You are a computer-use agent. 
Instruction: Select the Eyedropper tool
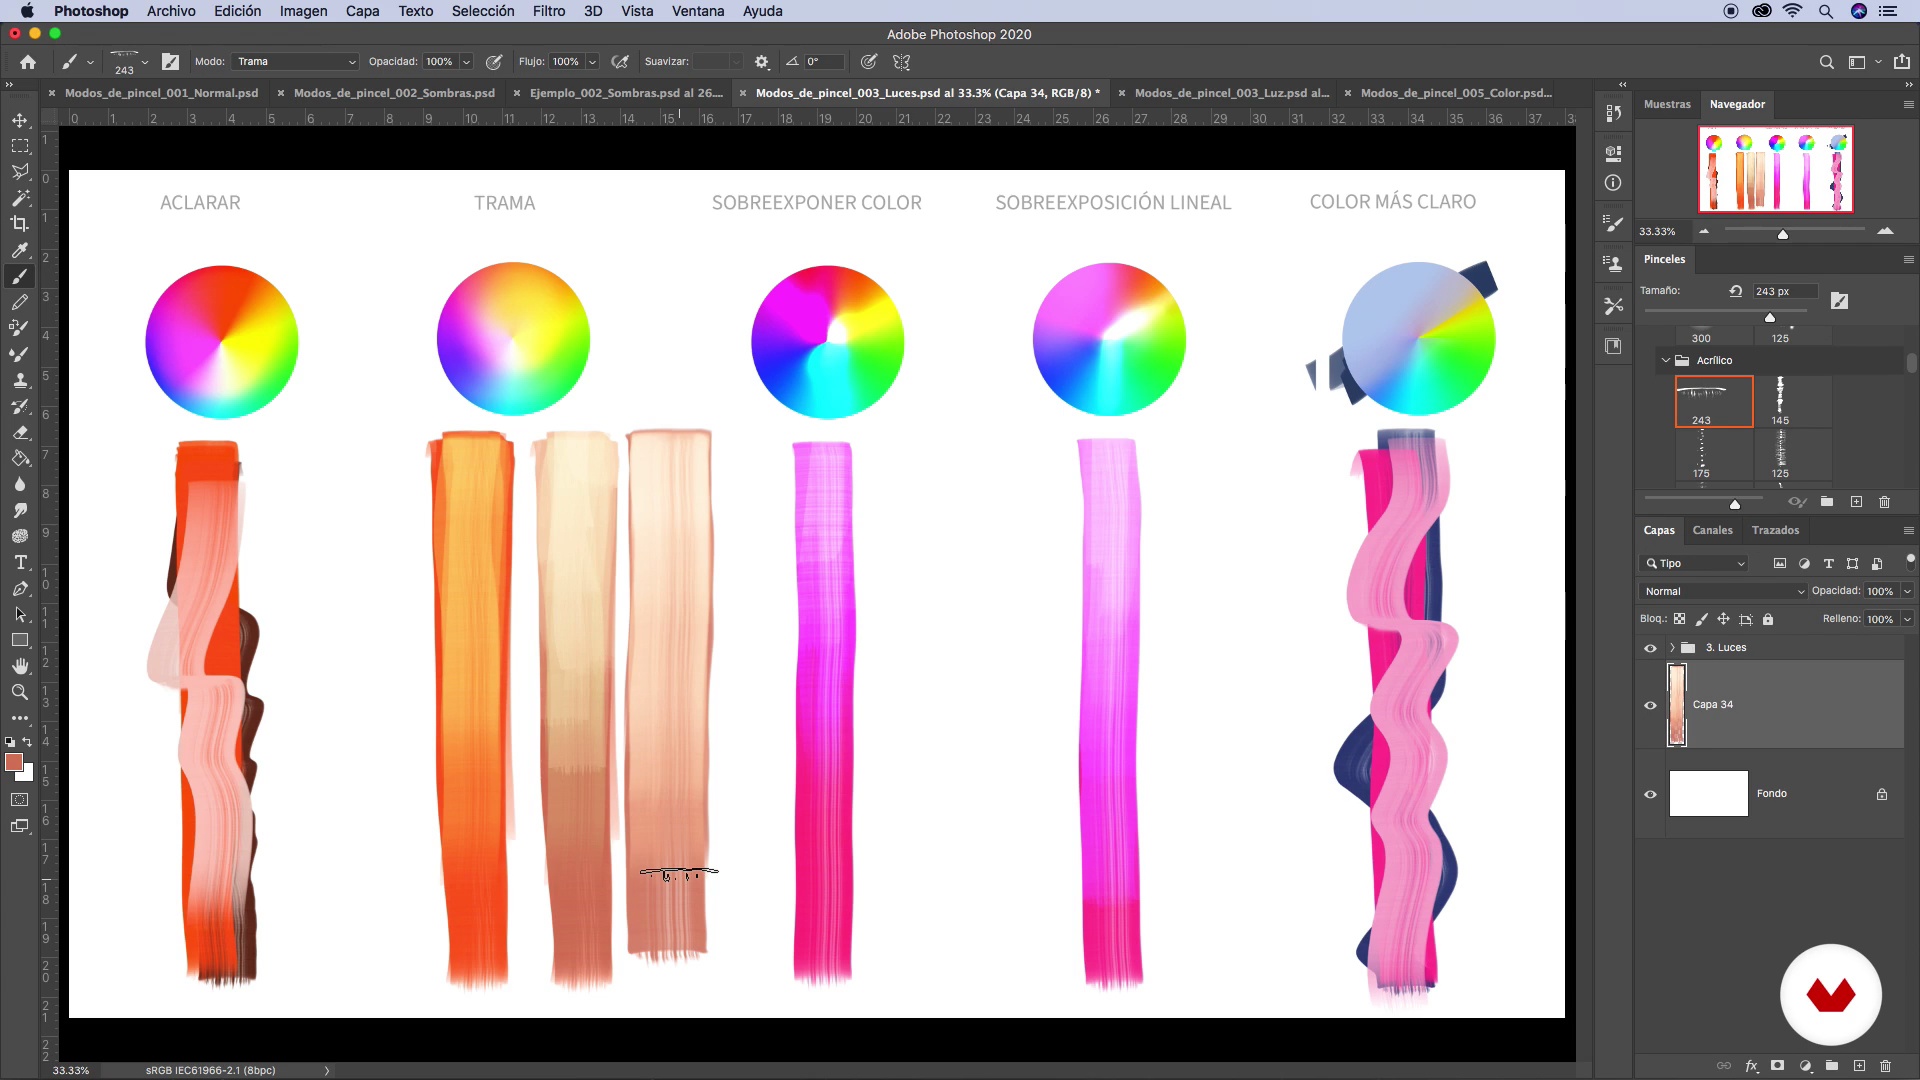coord(20,250)
